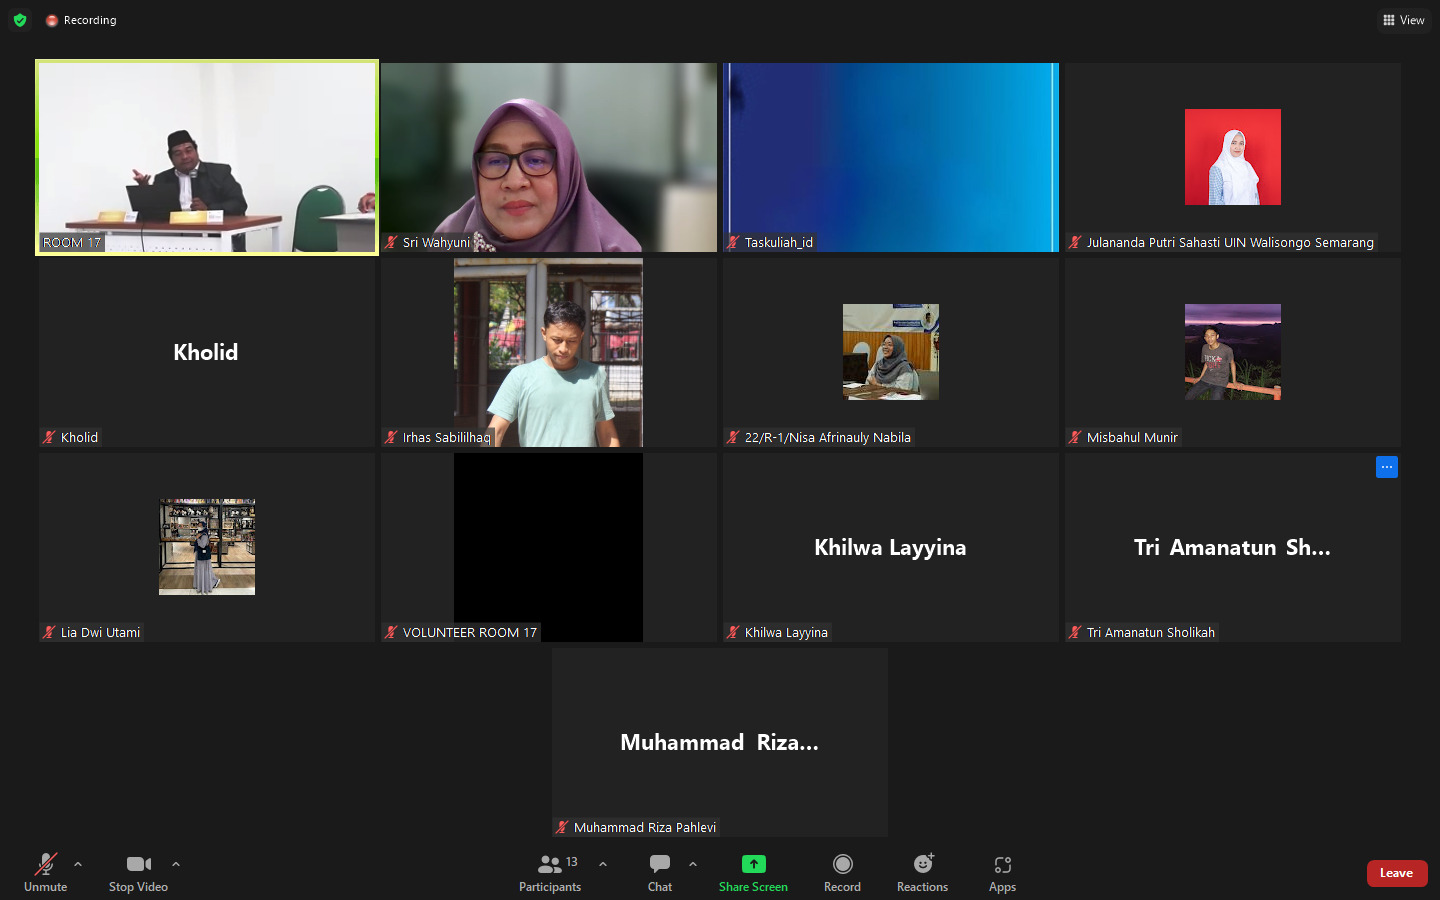
Task: Click Julananda Putri Sahasti's profile picture
Action: tap(1232, 157)
